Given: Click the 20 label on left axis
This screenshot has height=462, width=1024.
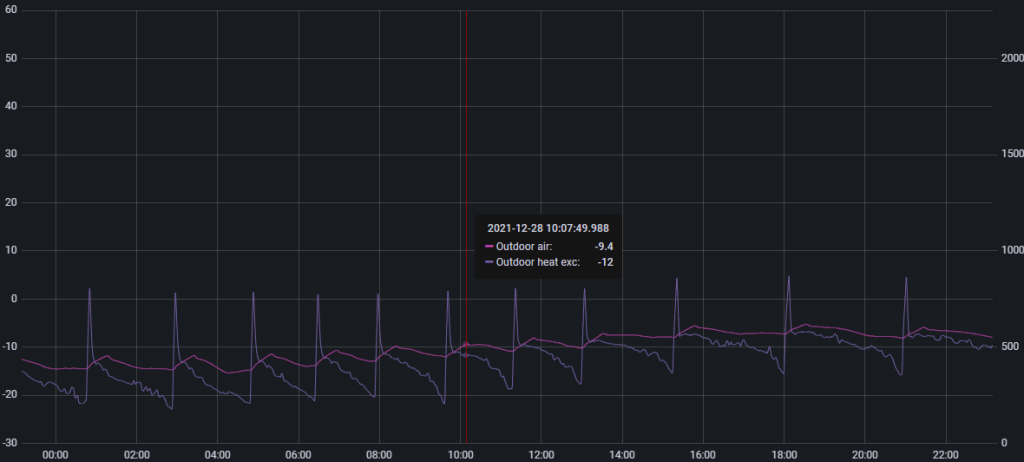Looking at the screenshot, I should [13, 202].
